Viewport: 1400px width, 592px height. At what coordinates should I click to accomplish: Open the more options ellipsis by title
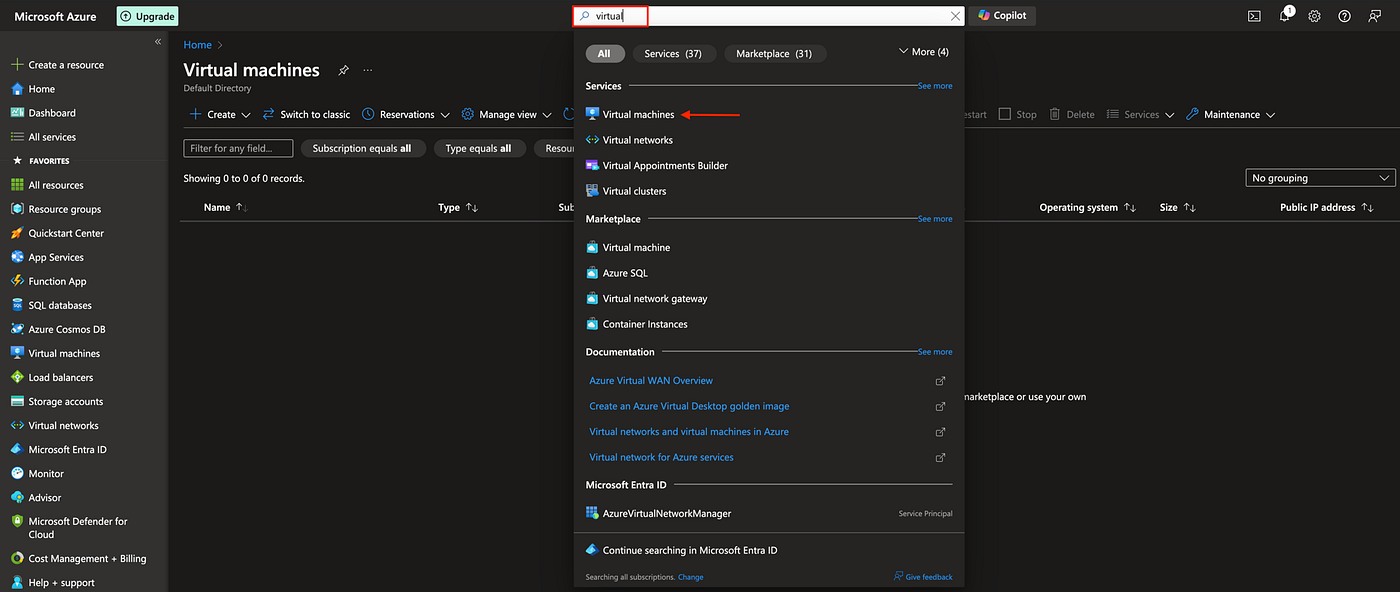coord(368,70)
